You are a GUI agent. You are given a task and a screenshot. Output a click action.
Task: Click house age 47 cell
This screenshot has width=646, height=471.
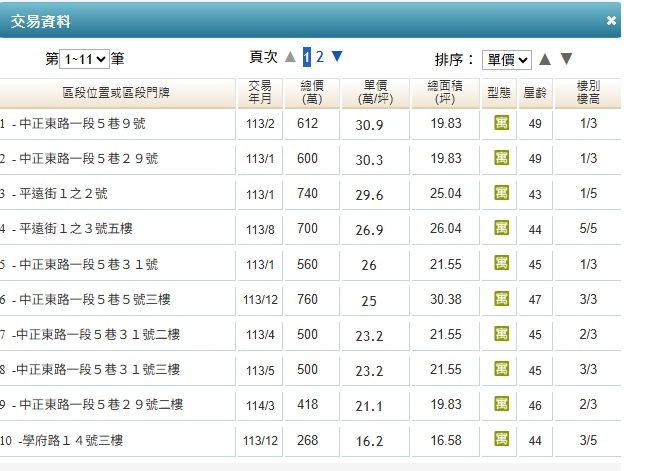(535, 300)
